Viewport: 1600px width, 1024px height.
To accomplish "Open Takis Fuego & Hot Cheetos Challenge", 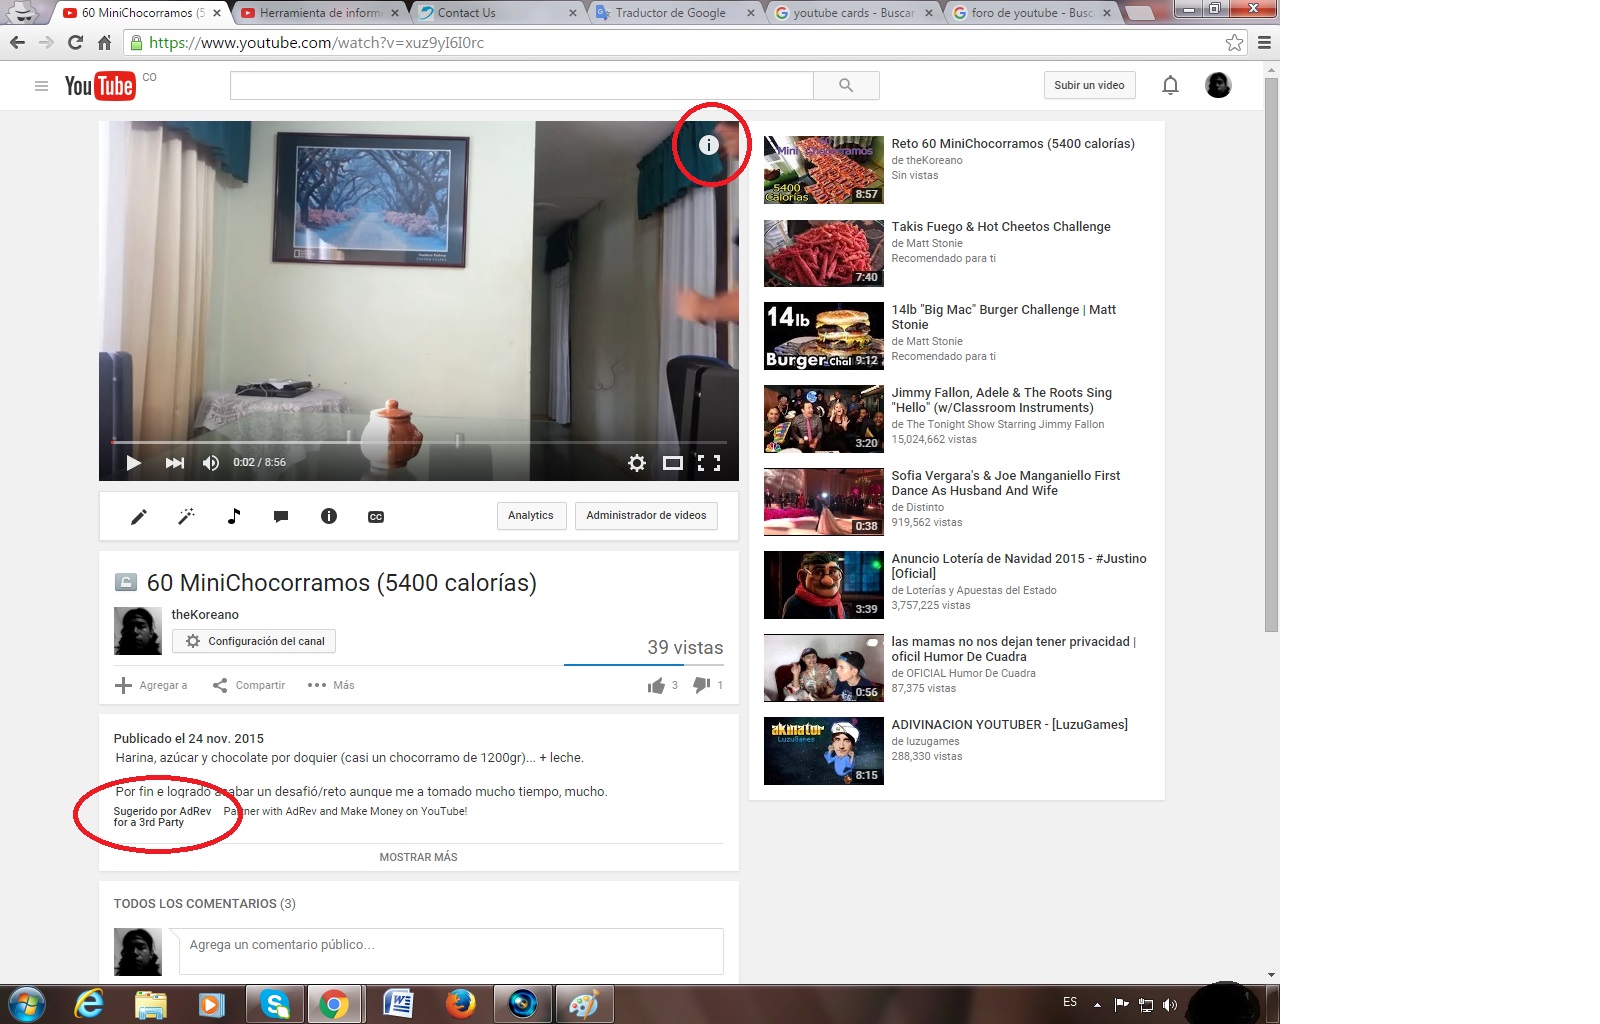I will (1001, 227).
